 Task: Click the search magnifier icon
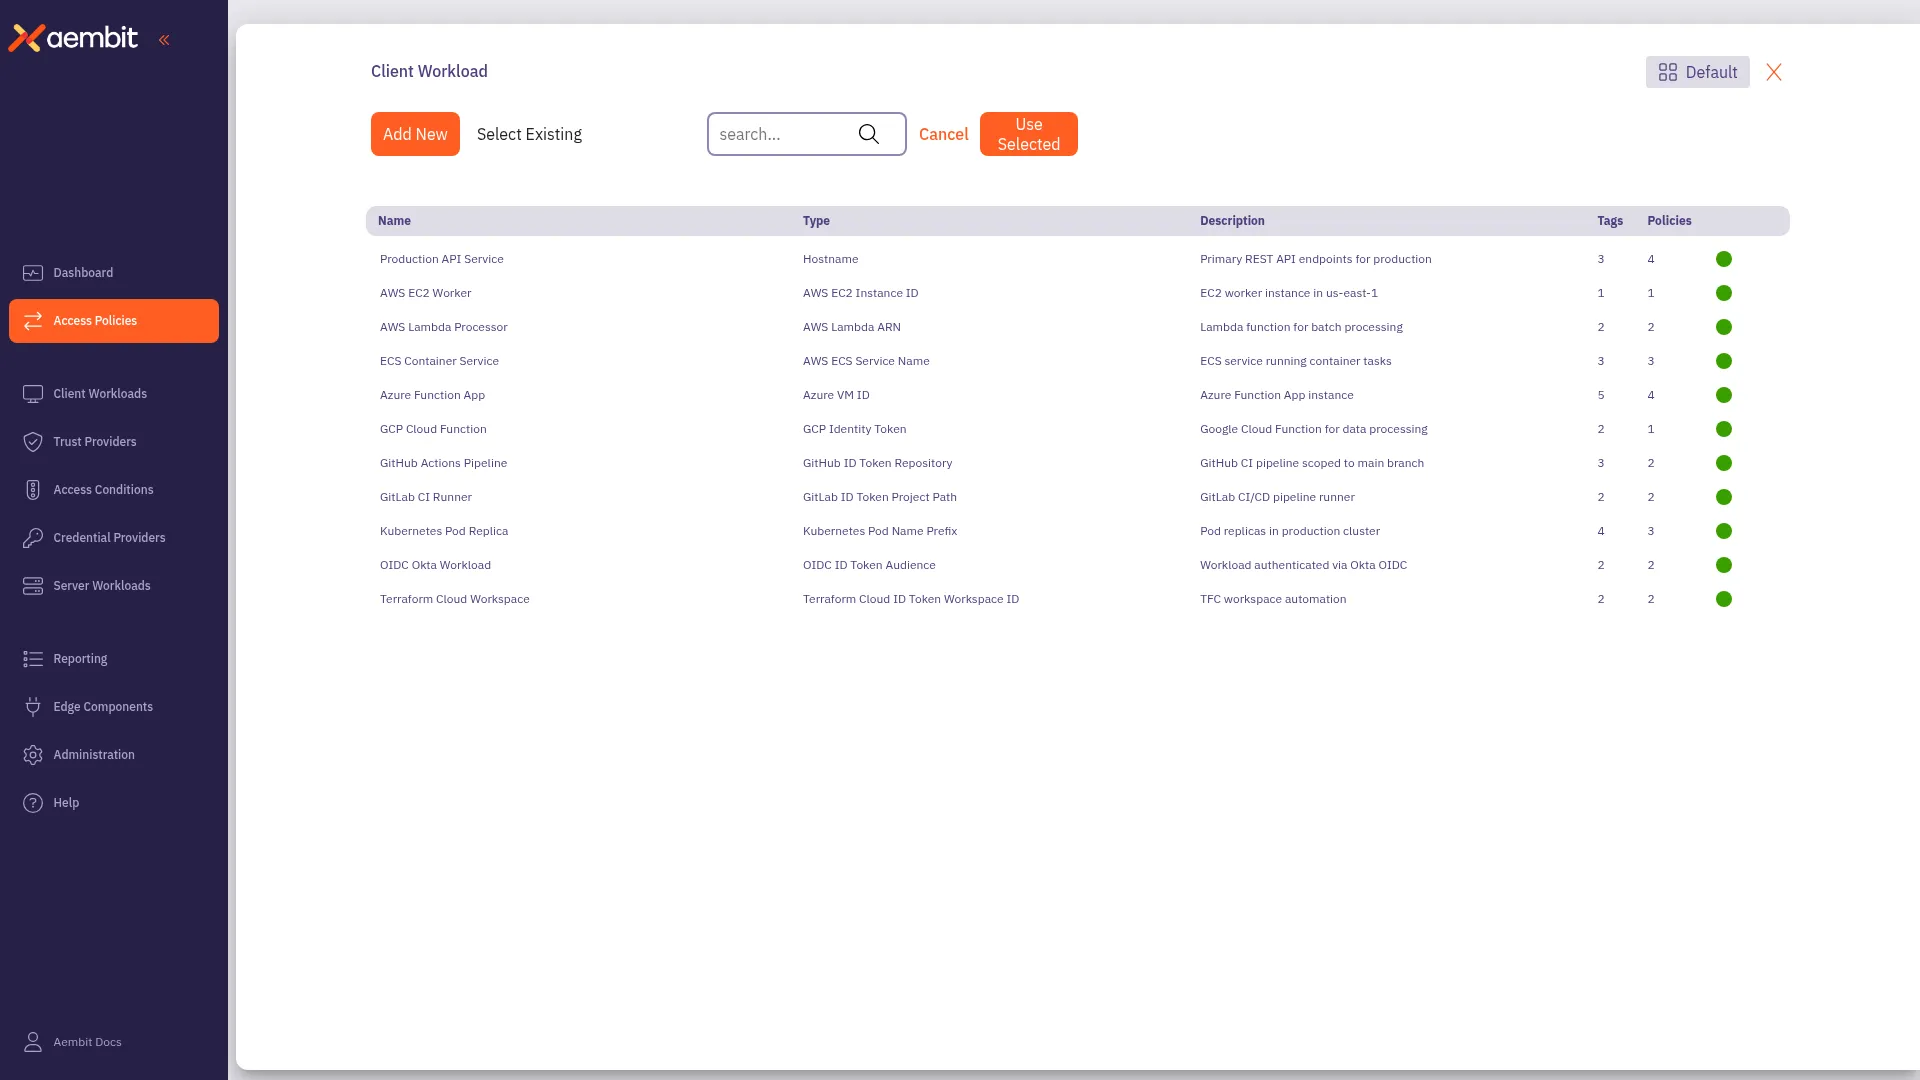(869, 134)
